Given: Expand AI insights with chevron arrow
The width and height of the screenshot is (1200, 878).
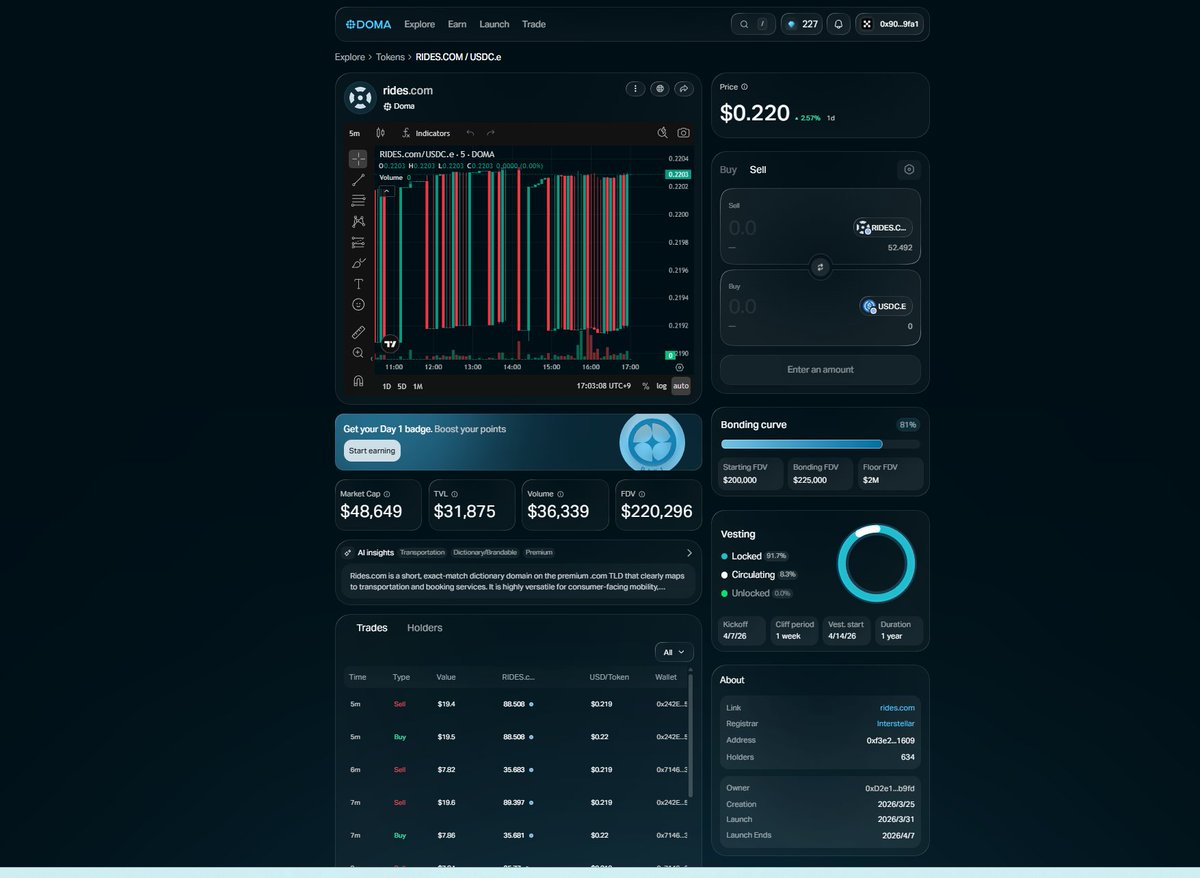Looking at the screenshot, I should (689, 553).
